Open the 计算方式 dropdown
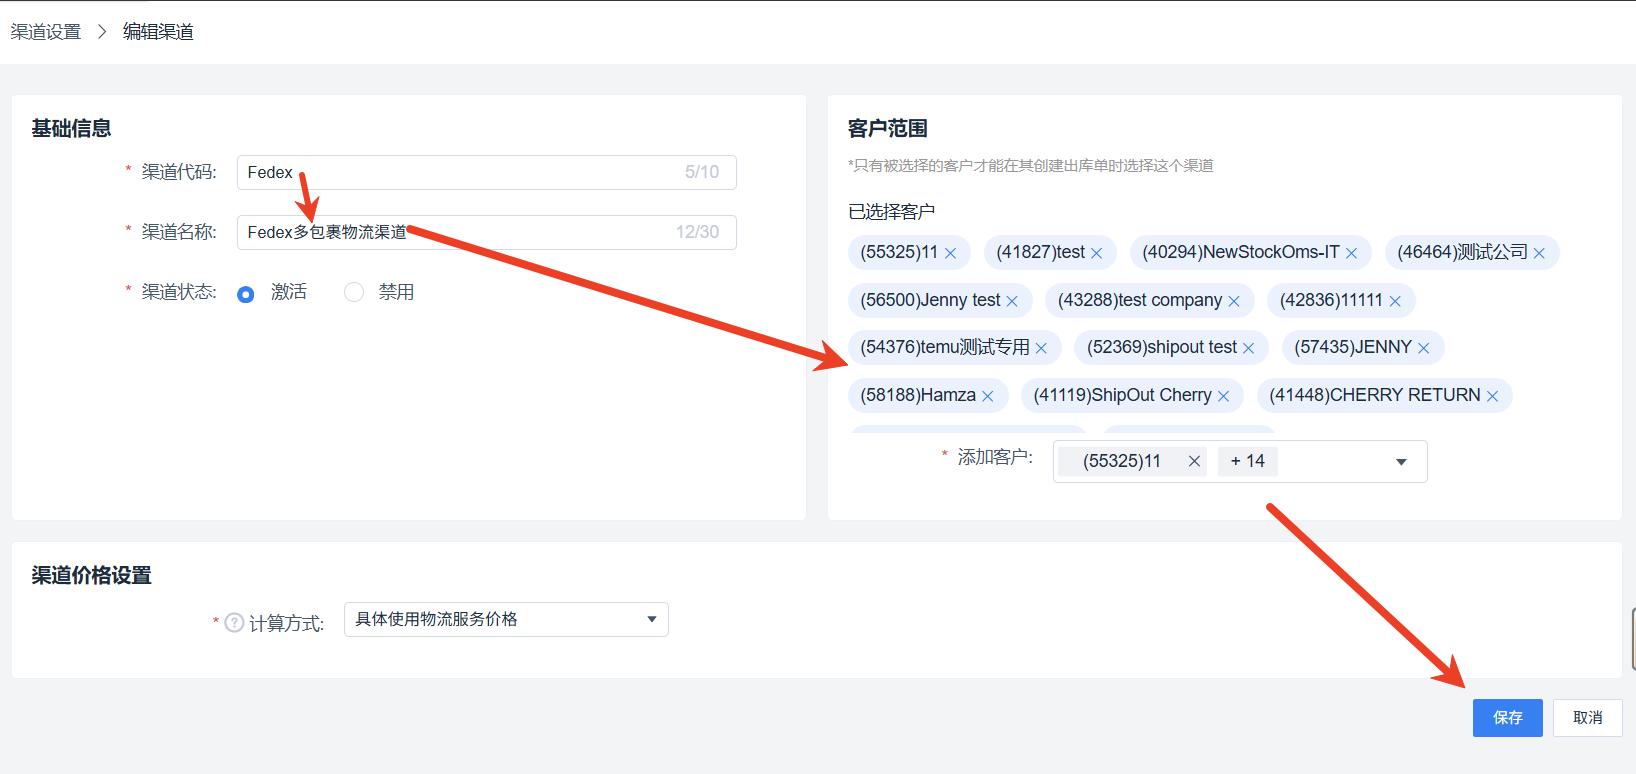The height and width of the screenshot is (774, 1636). coord(506,619)
